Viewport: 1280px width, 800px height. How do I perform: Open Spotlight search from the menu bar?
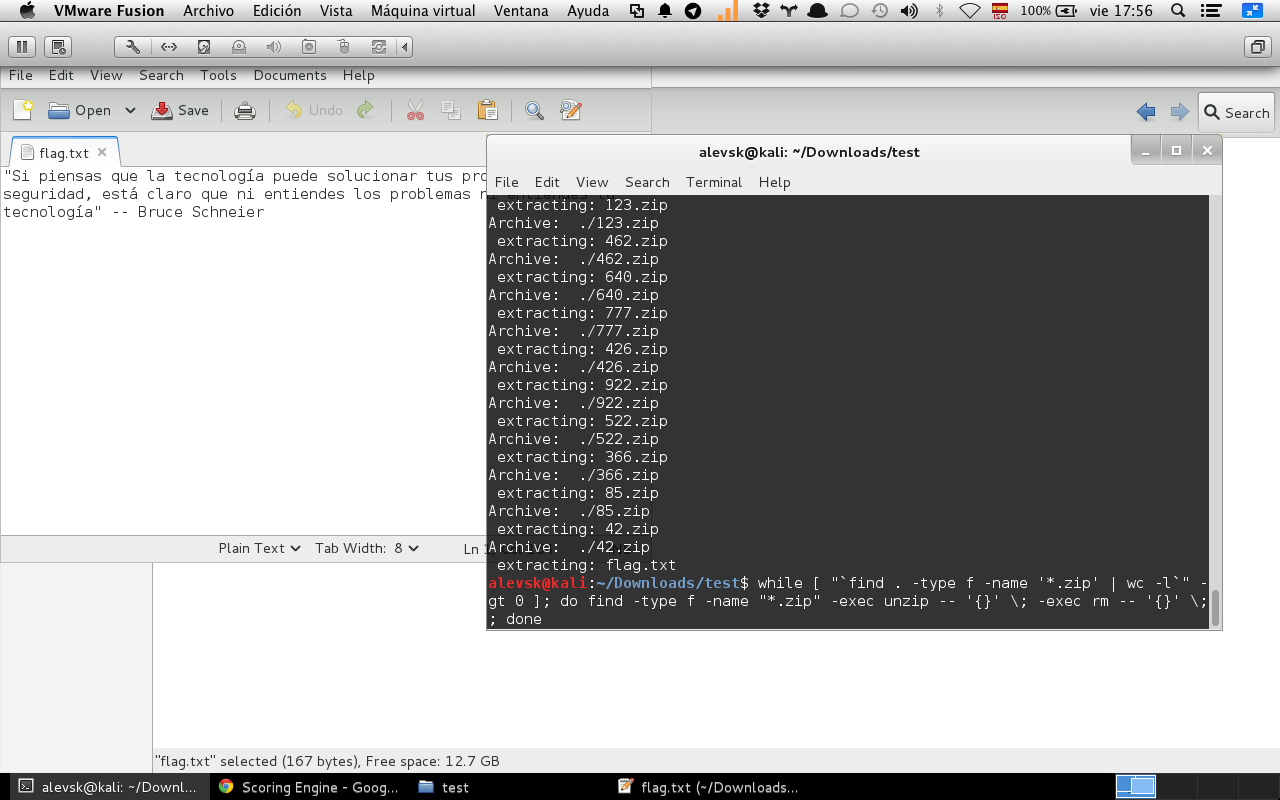pos(1177,11)
